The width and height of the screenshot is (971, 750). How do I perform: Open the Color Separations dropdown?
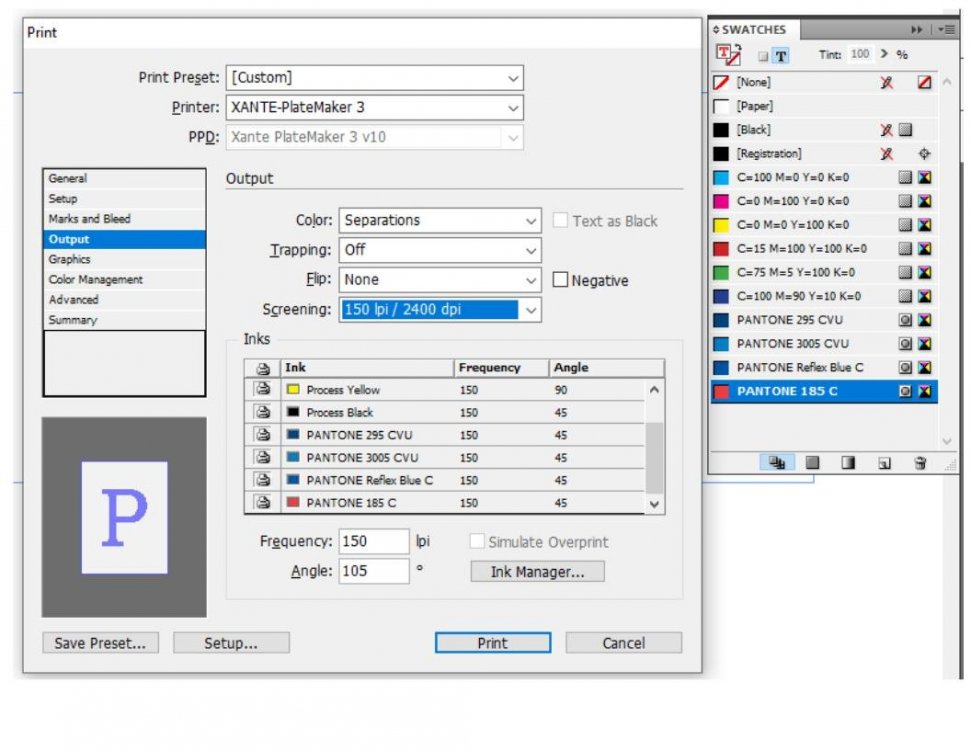(x=440, y=220)
